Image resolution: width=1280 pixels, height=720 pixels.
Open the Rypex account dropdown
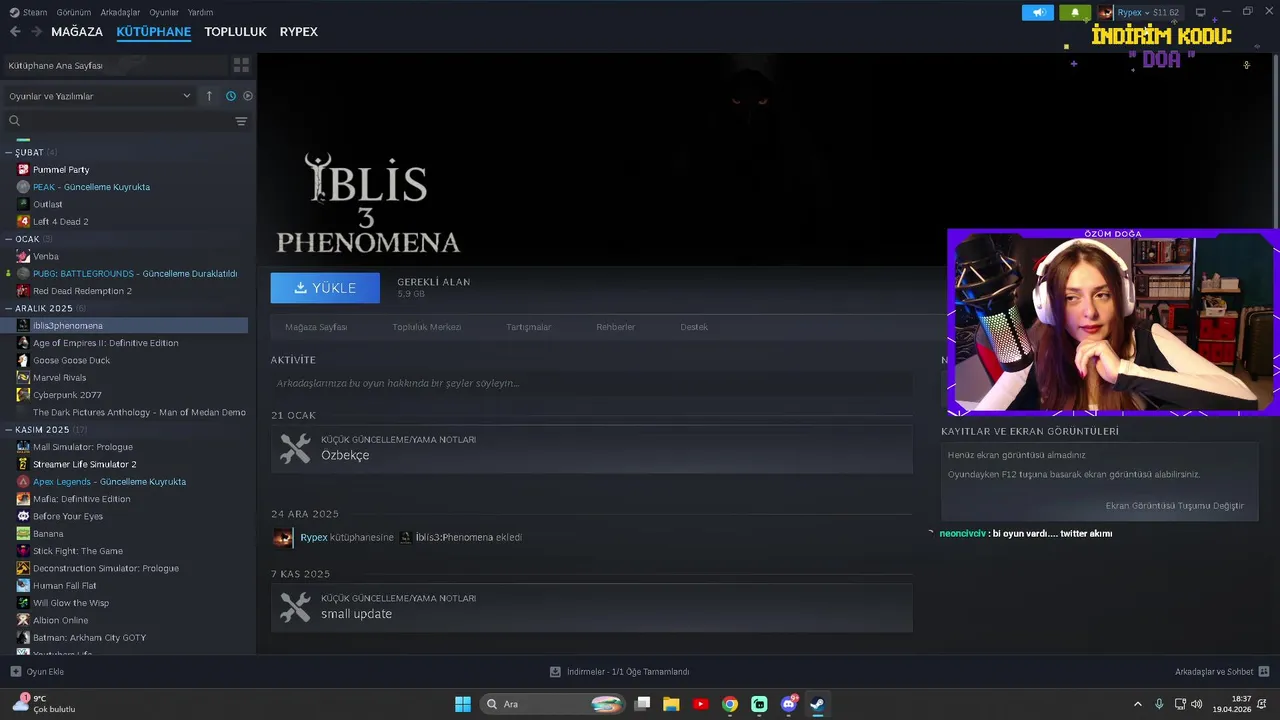pos(1140,12)
